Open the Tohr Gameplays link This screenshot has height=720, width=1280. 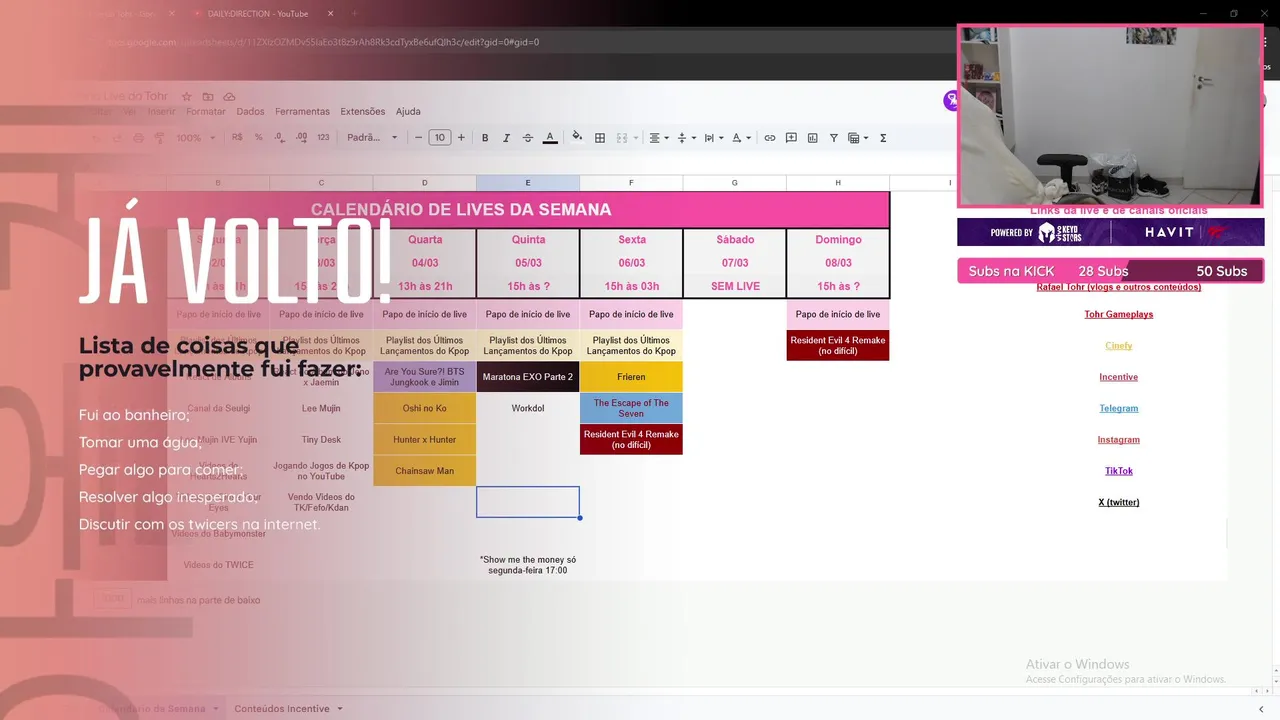pos(1118,314)
